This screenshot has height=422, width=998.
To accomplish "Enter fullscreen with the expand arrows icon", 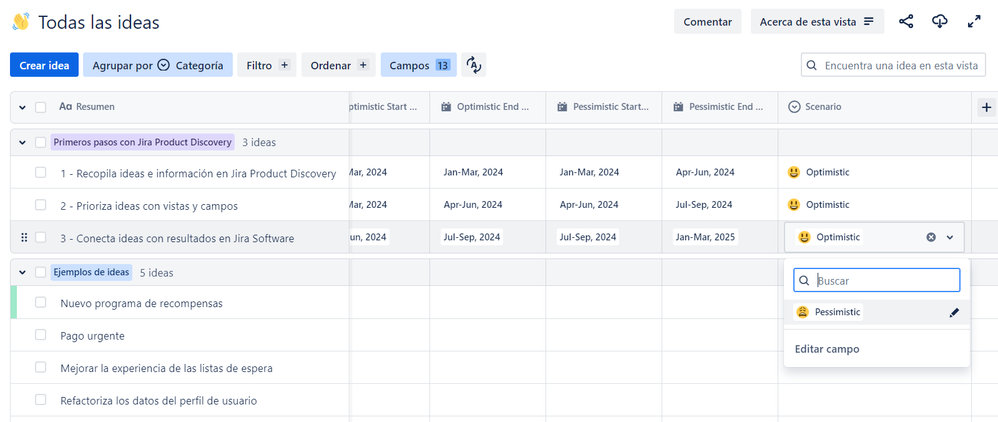I will click(974, 22).
